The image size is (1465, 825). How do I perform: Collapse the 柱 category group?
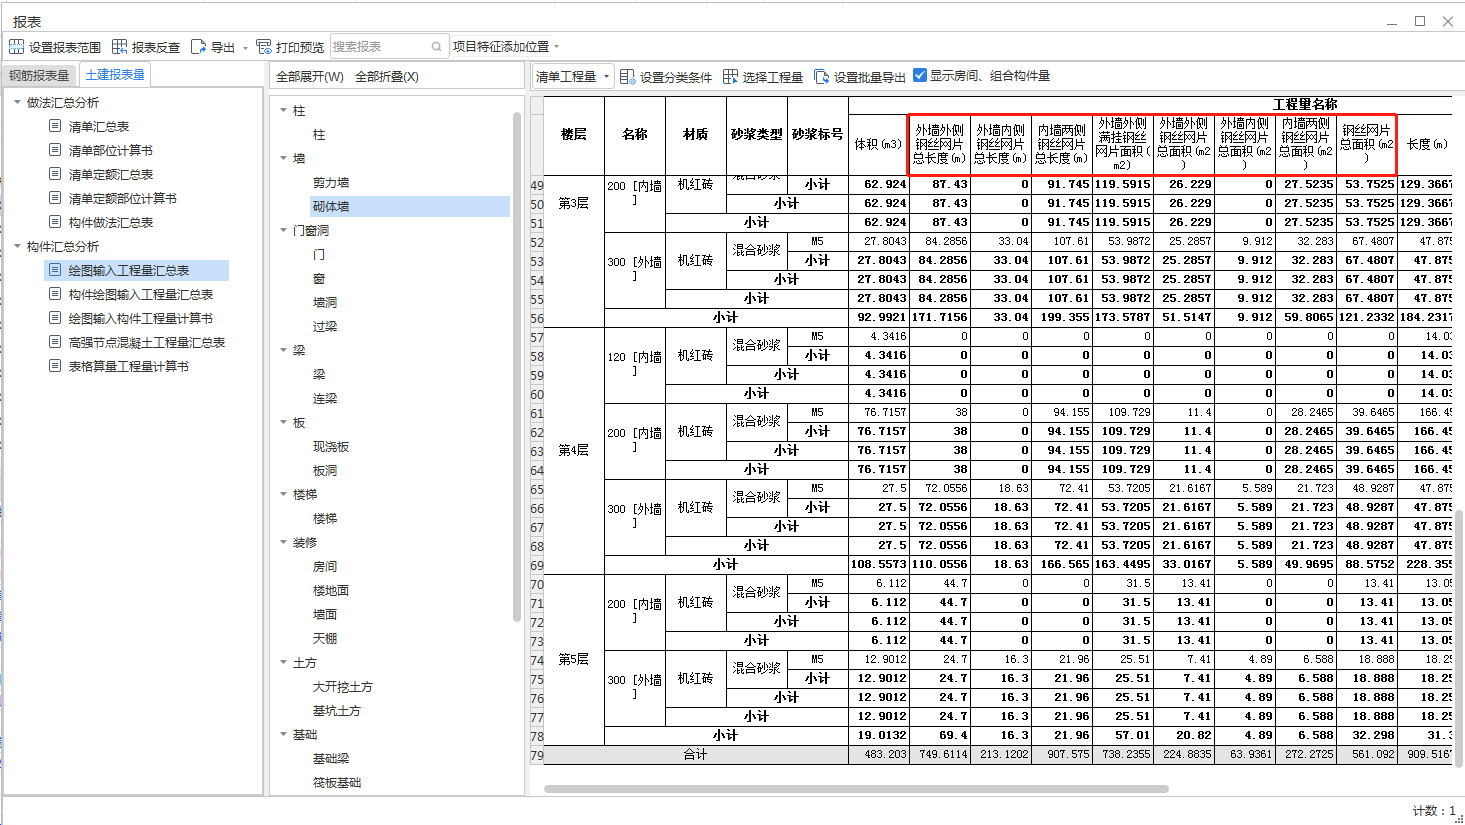coord(284,110)
